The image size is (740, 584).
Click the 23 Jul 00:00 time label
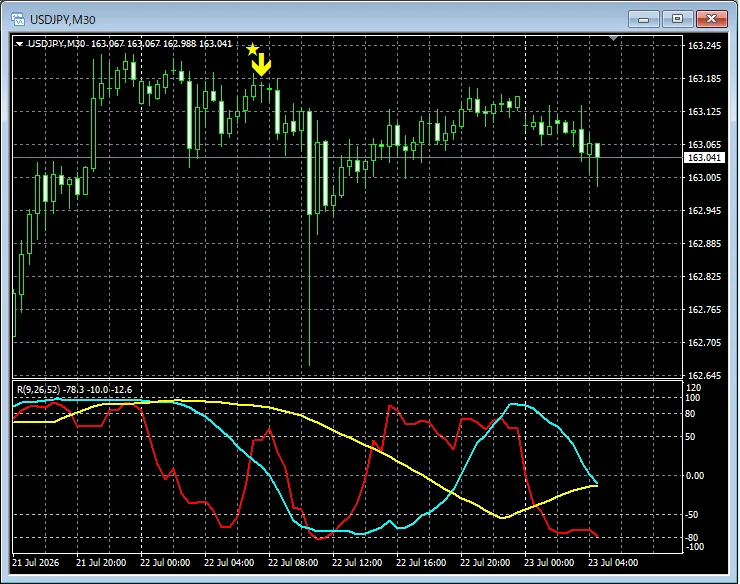549,563
